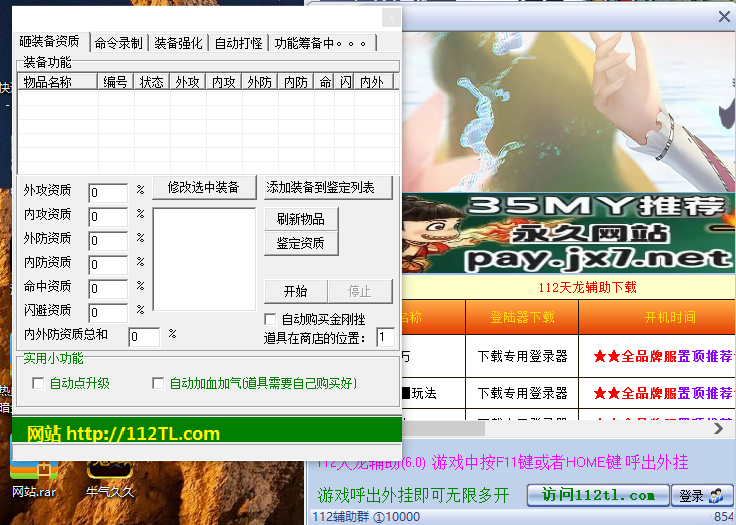Screen dimensions: 736x525
Task: Click the 修改选中装备 button
Action: coord(204,187)
